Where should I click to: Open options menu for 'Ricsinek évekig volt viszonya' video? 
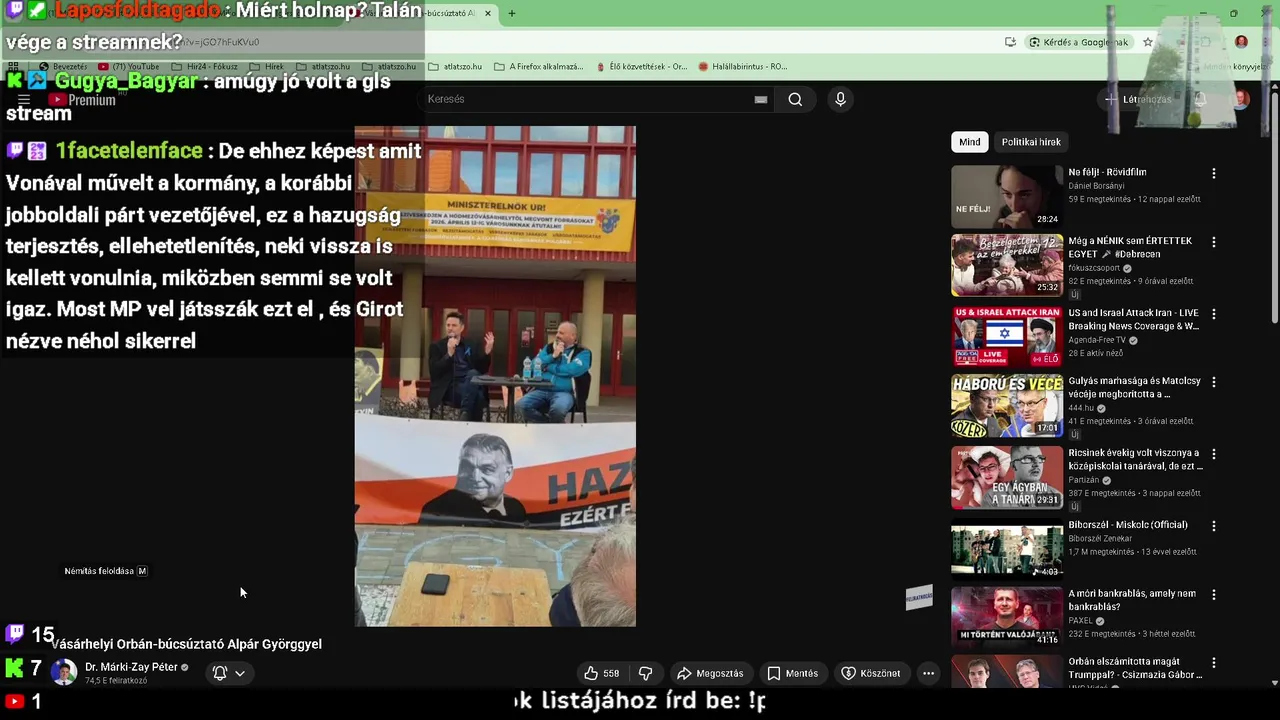pyautogui.click(x=1214, y=453)
